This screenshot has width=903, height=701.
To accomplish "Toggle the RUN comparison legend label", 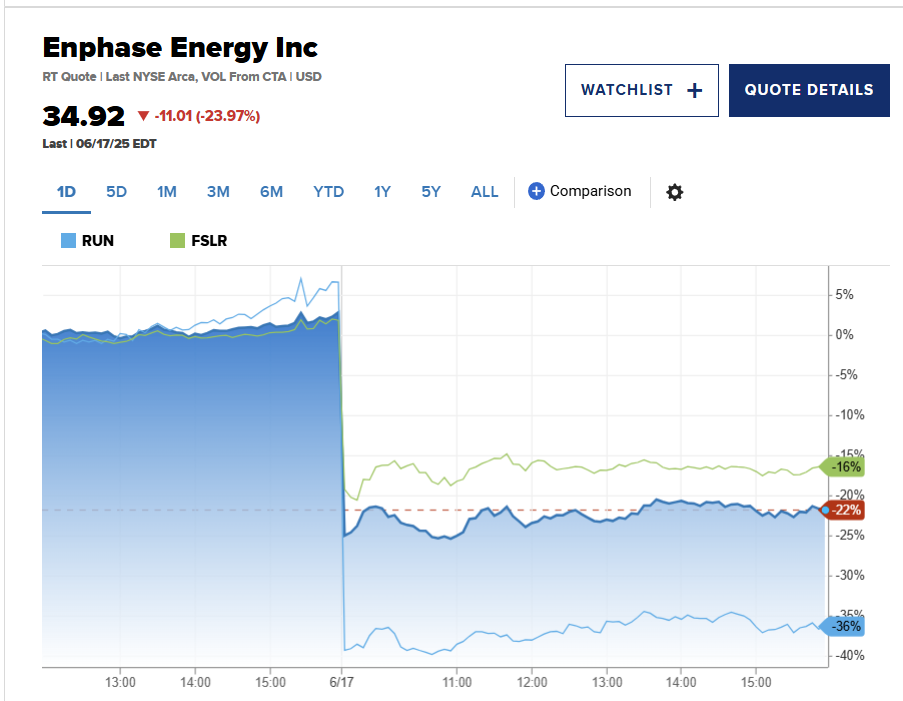I will pyautogui.click(x=98, y=241).
